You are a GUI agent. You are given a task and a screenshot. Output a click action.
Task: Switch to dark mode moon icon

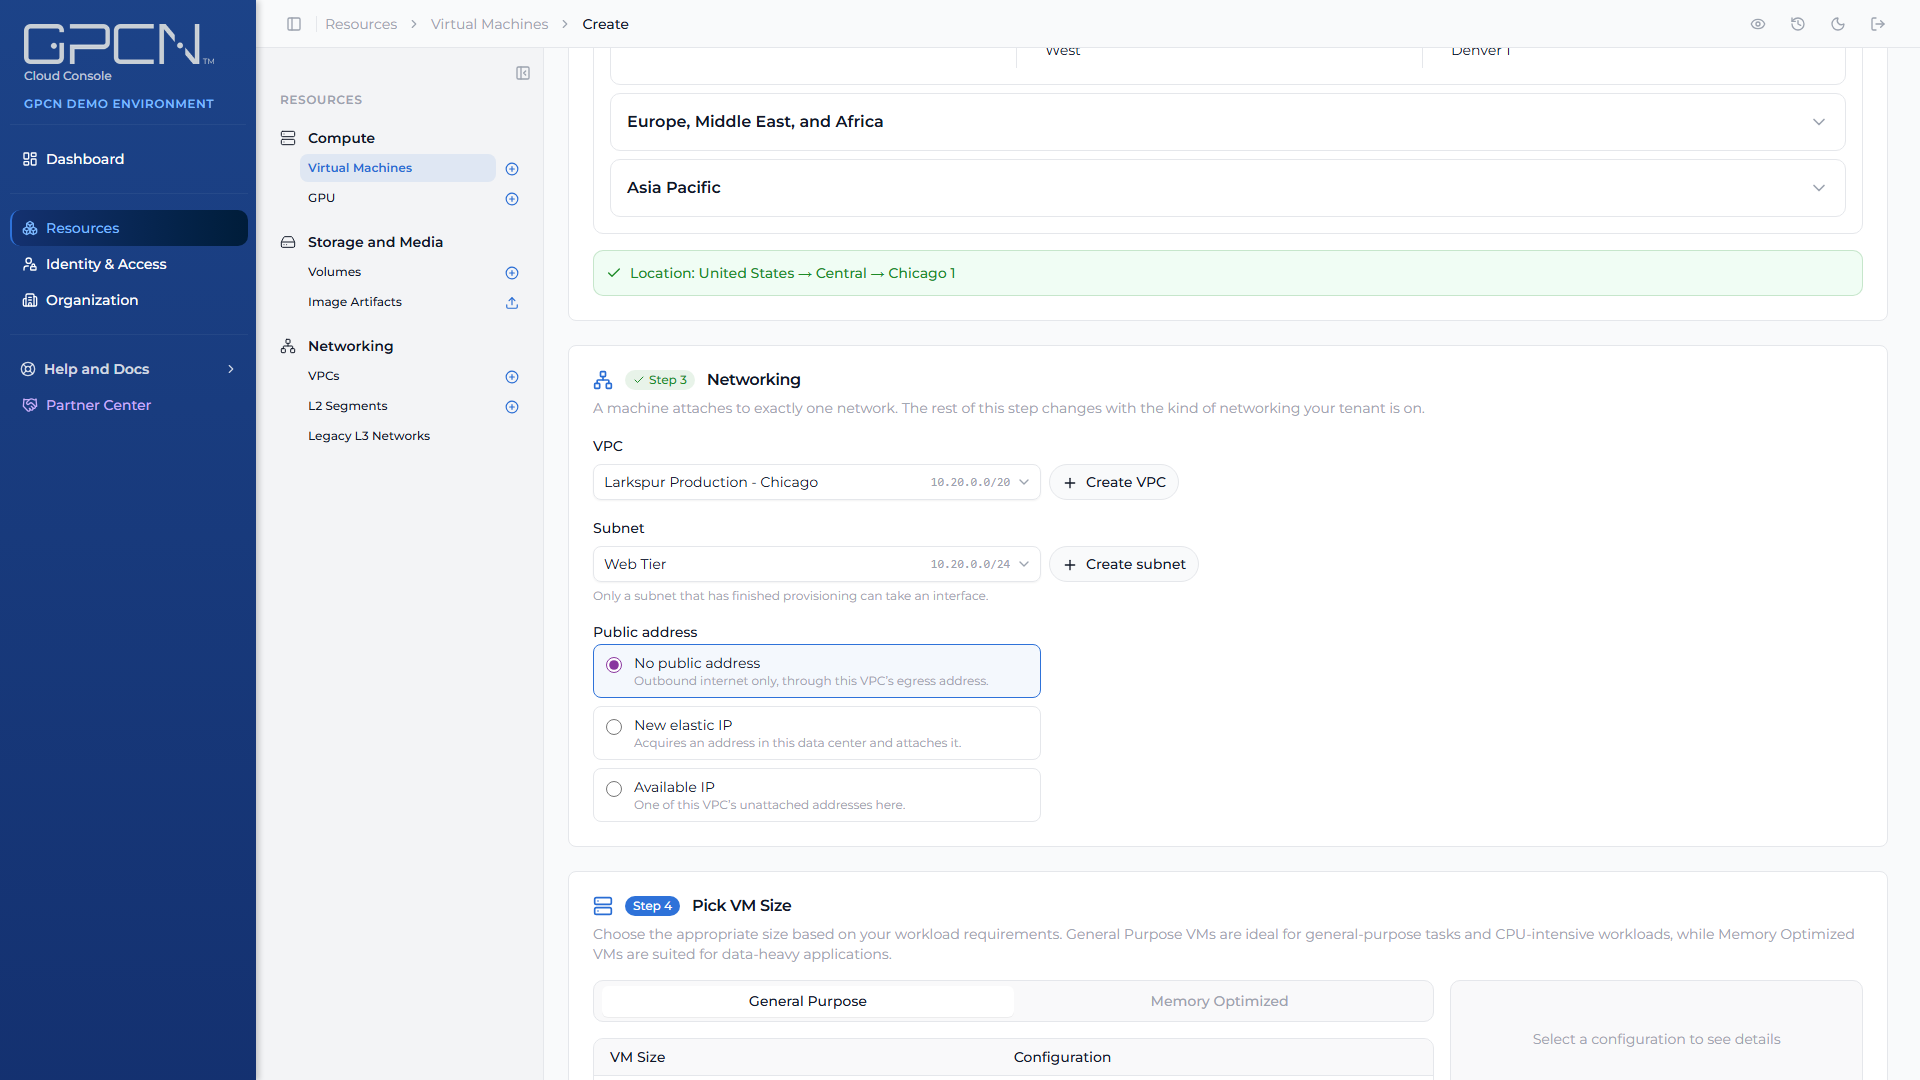pos(1838,24)
